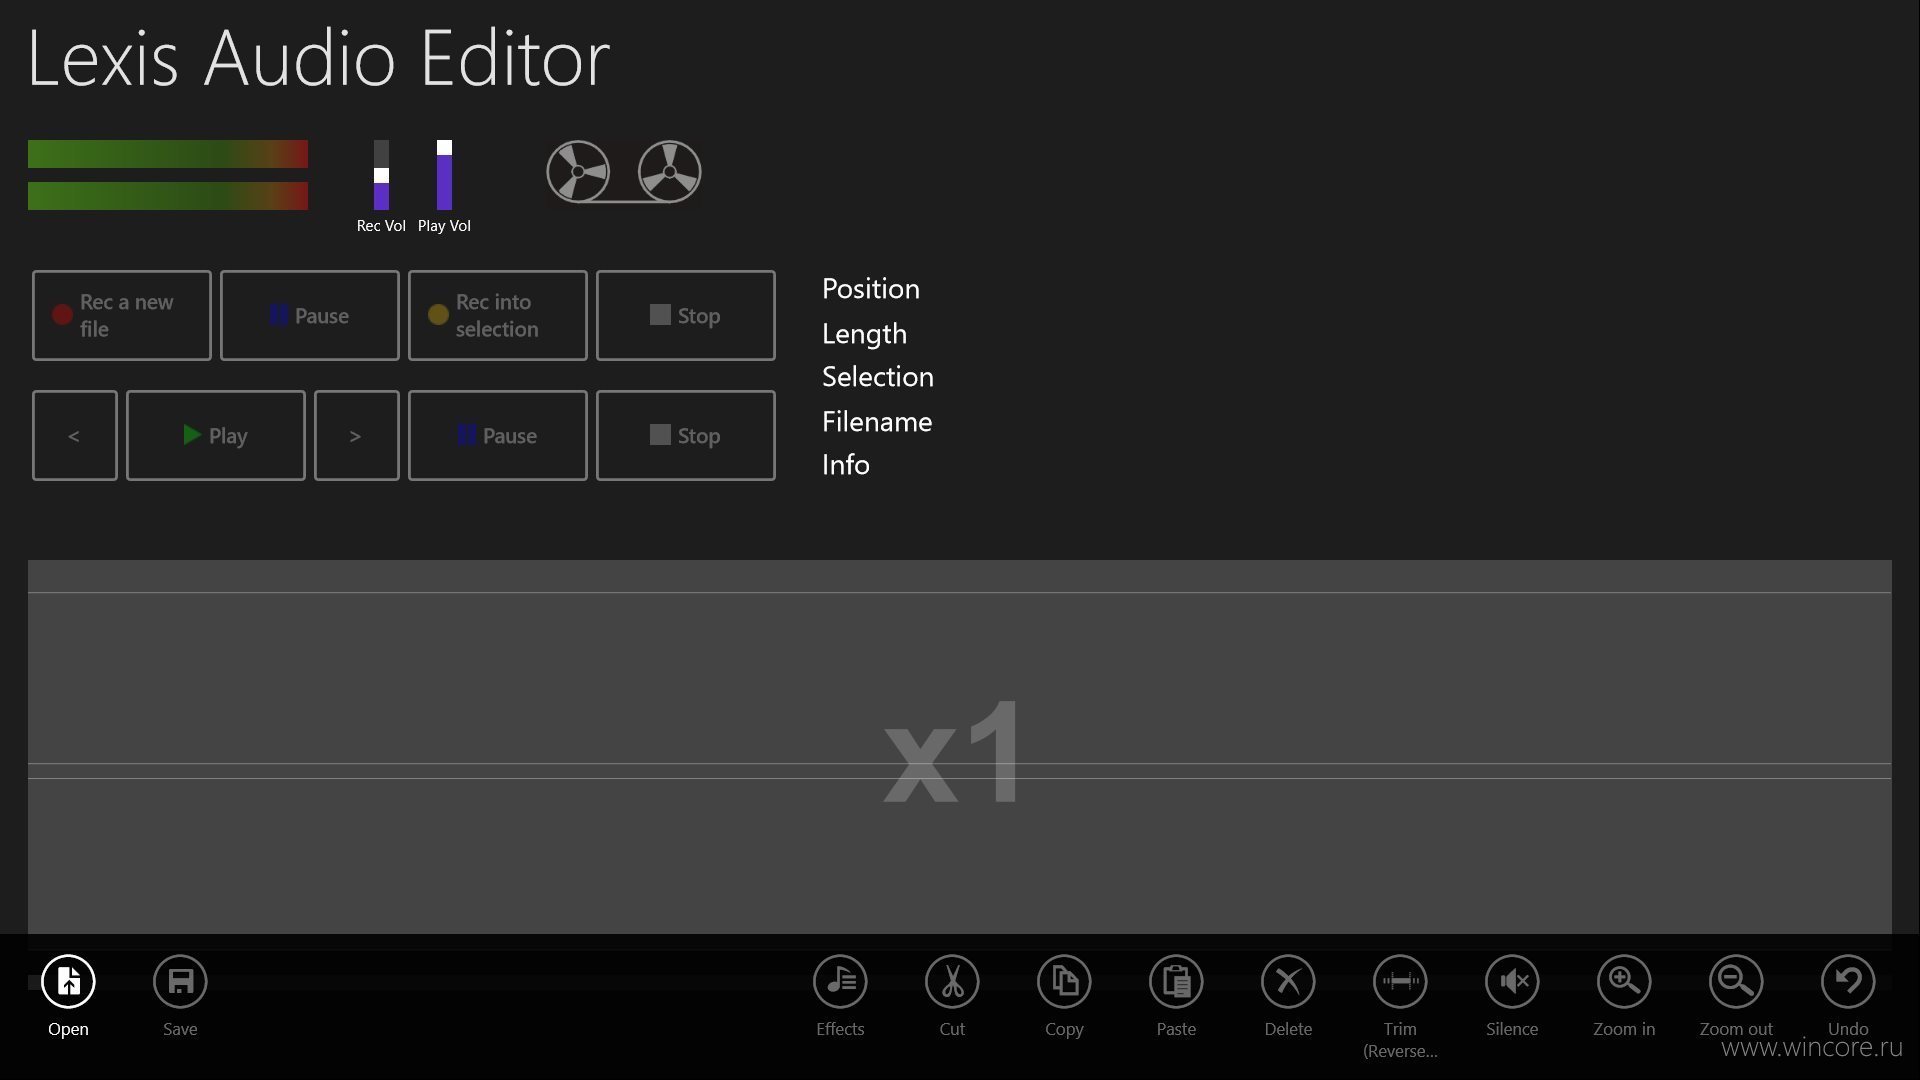Stop the recording
The width and height of the screenshot is (1920, 1080).
click(x=686, y=315)
